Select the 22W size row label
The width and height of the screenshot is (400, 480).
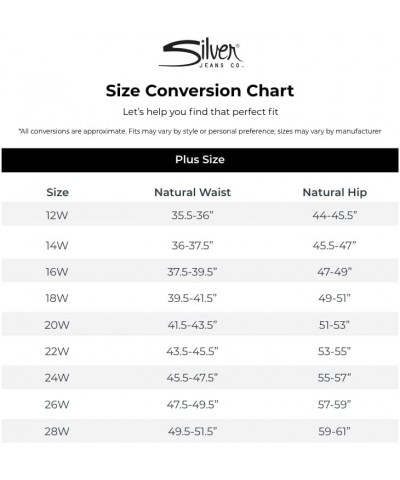(x=57, y=351)
